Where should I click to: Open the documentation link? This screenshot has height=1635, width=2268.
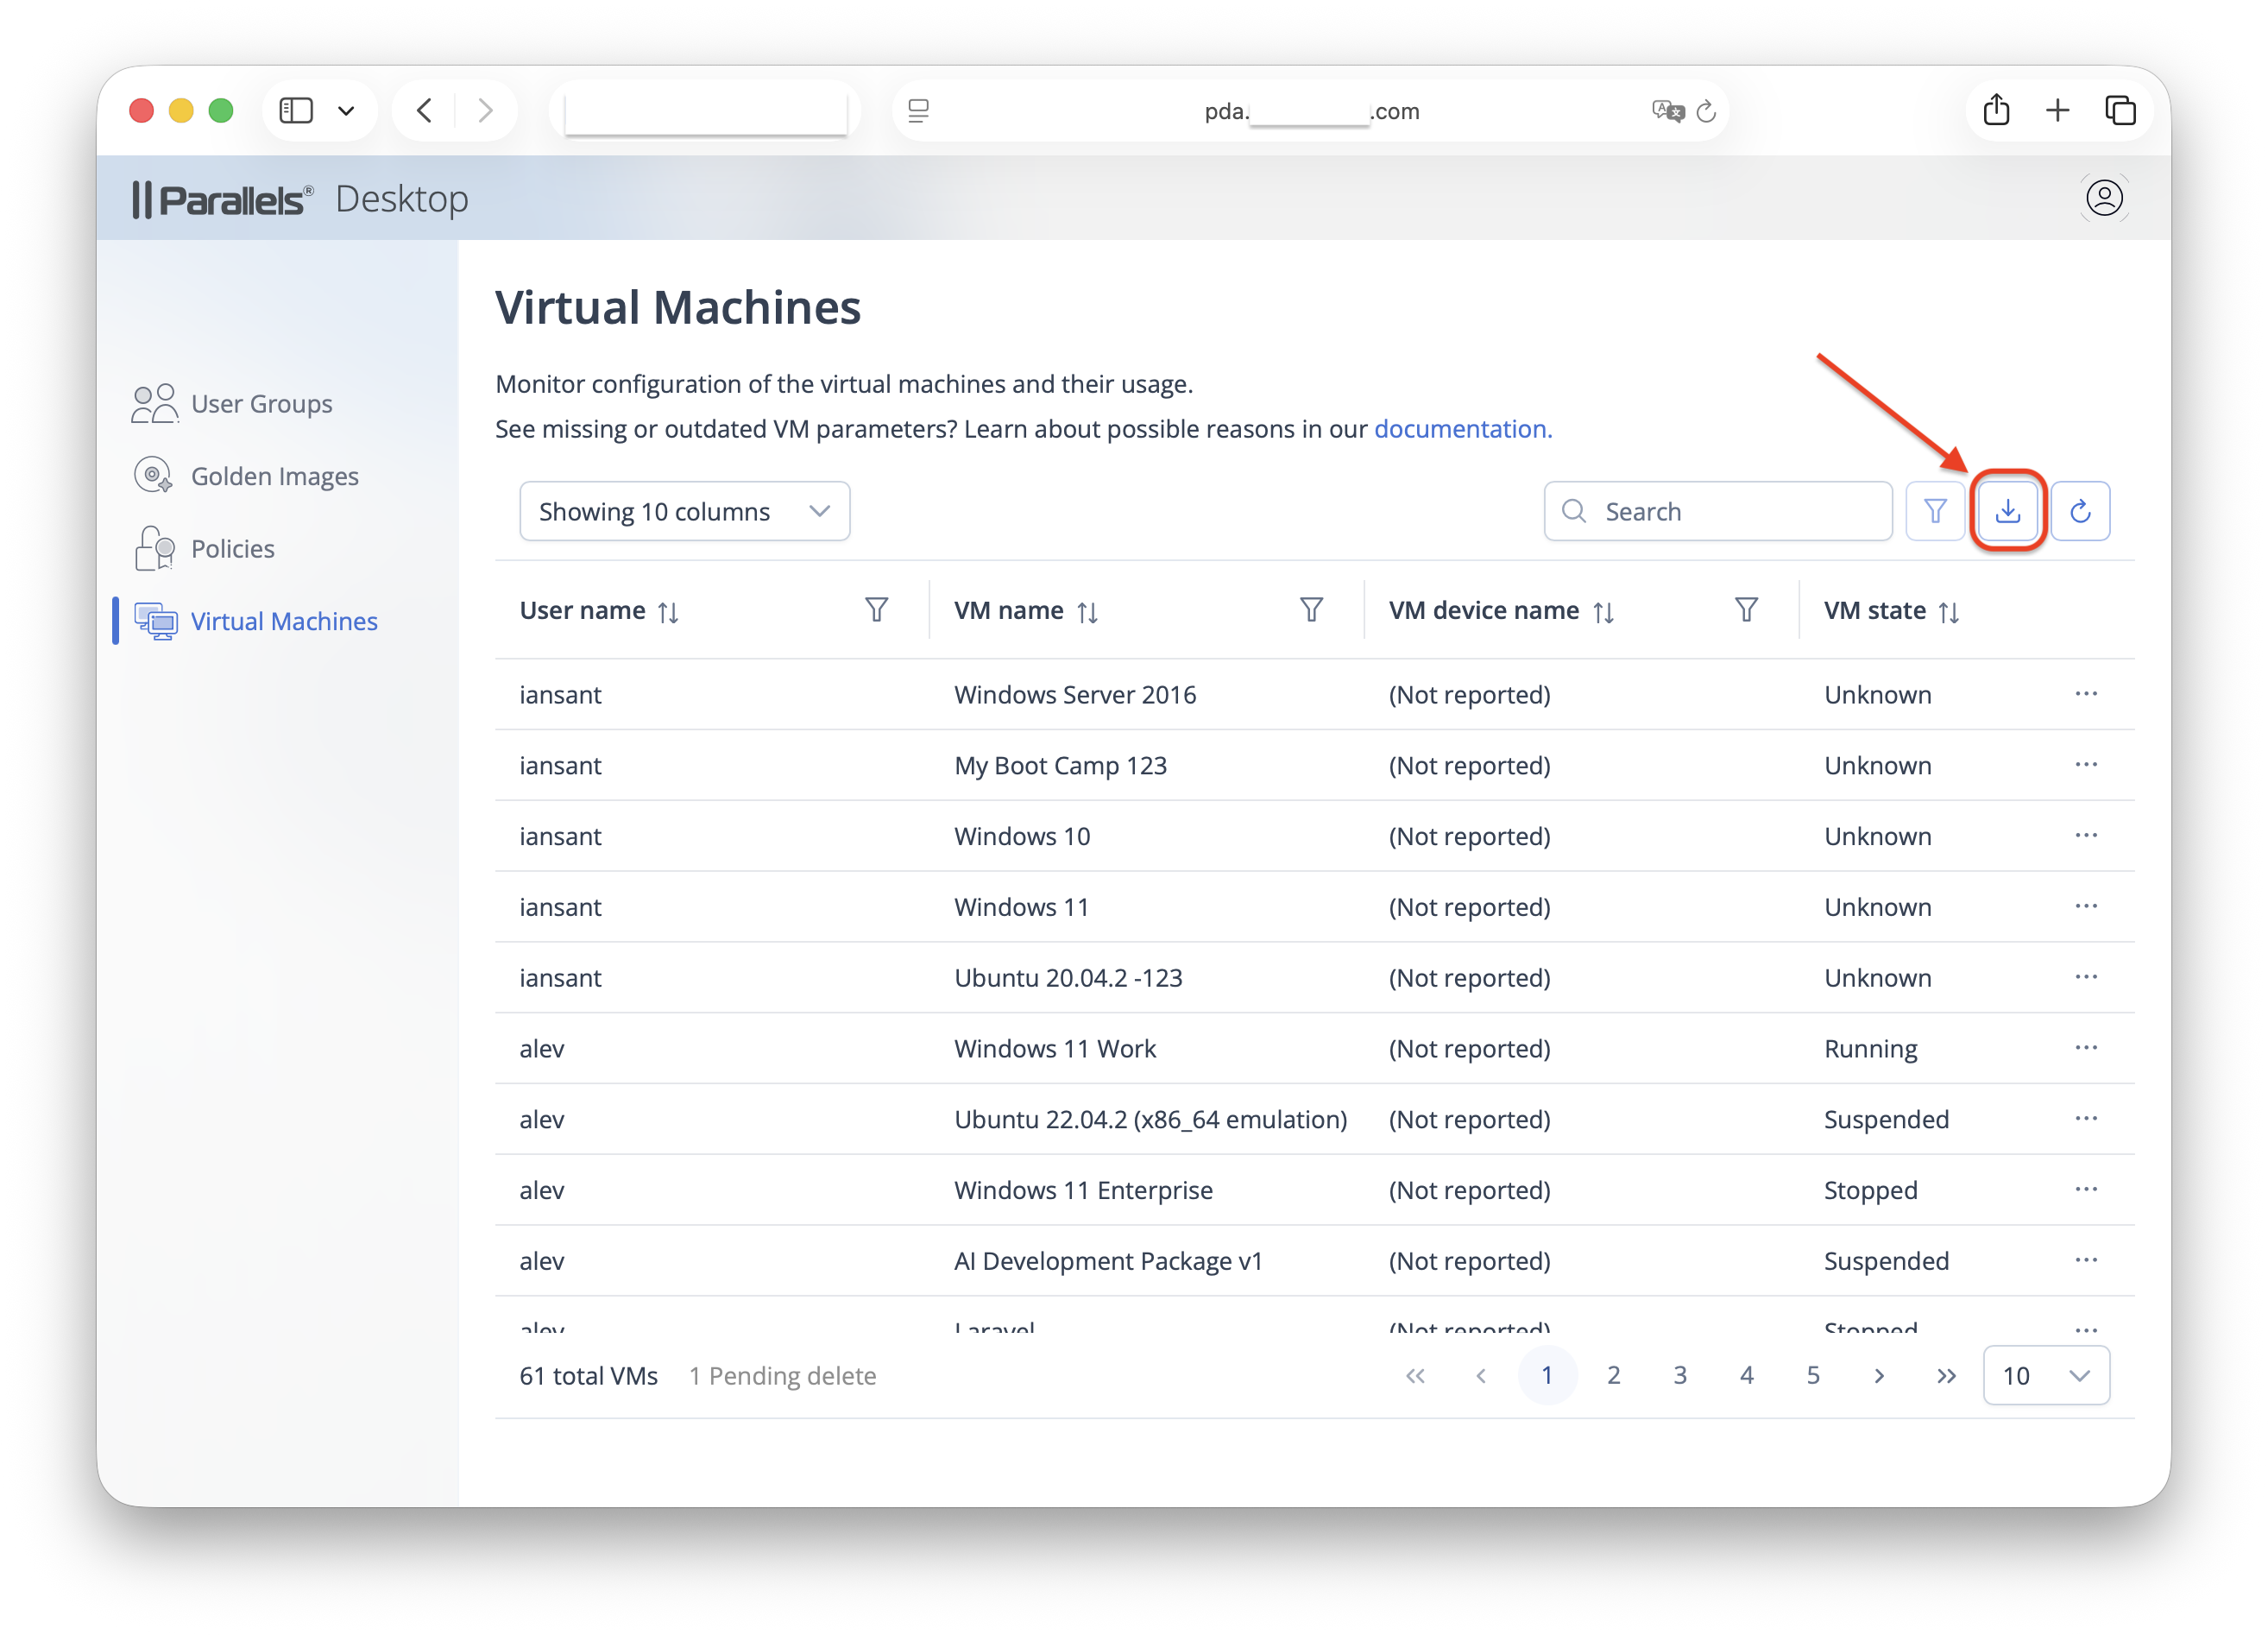(x=1463, y=428)
